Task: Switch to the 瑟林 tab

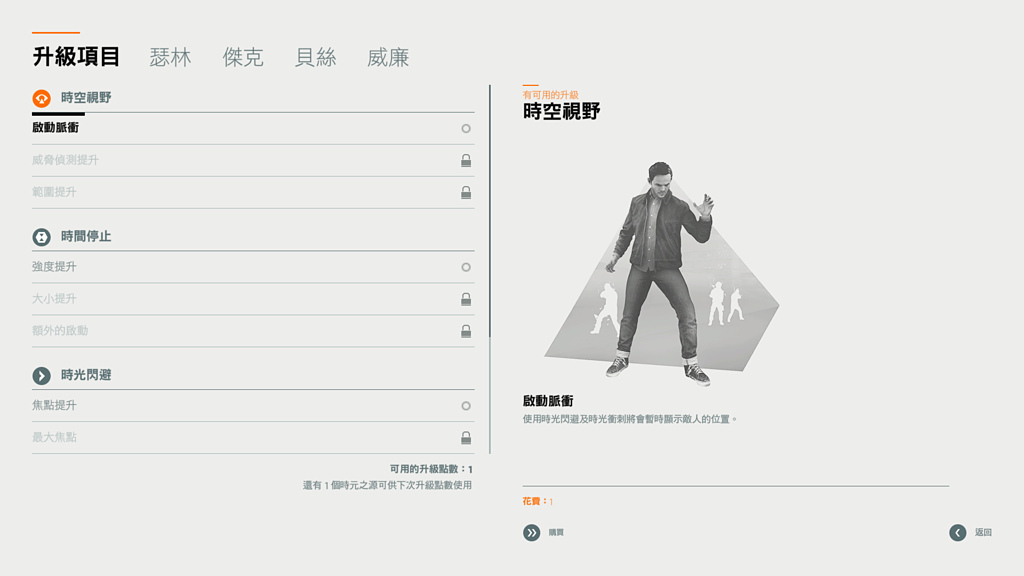Action: (x=170, y=57)
